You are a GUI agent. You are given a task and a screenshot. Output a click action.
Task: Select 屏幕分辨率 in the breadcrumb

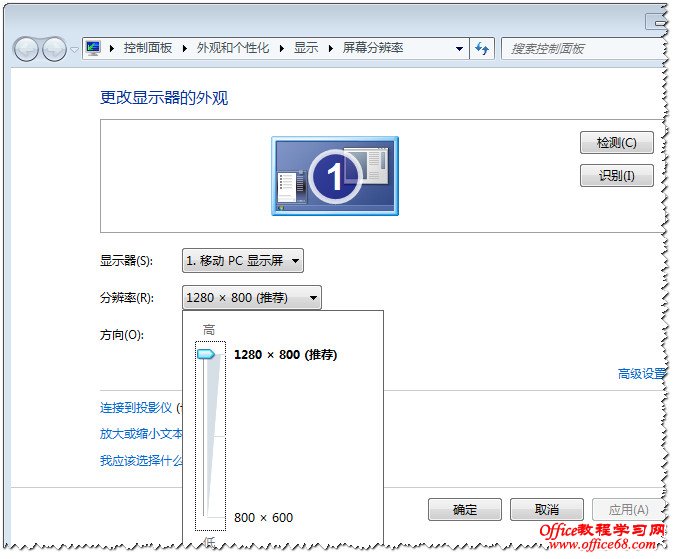click(373, 48)
